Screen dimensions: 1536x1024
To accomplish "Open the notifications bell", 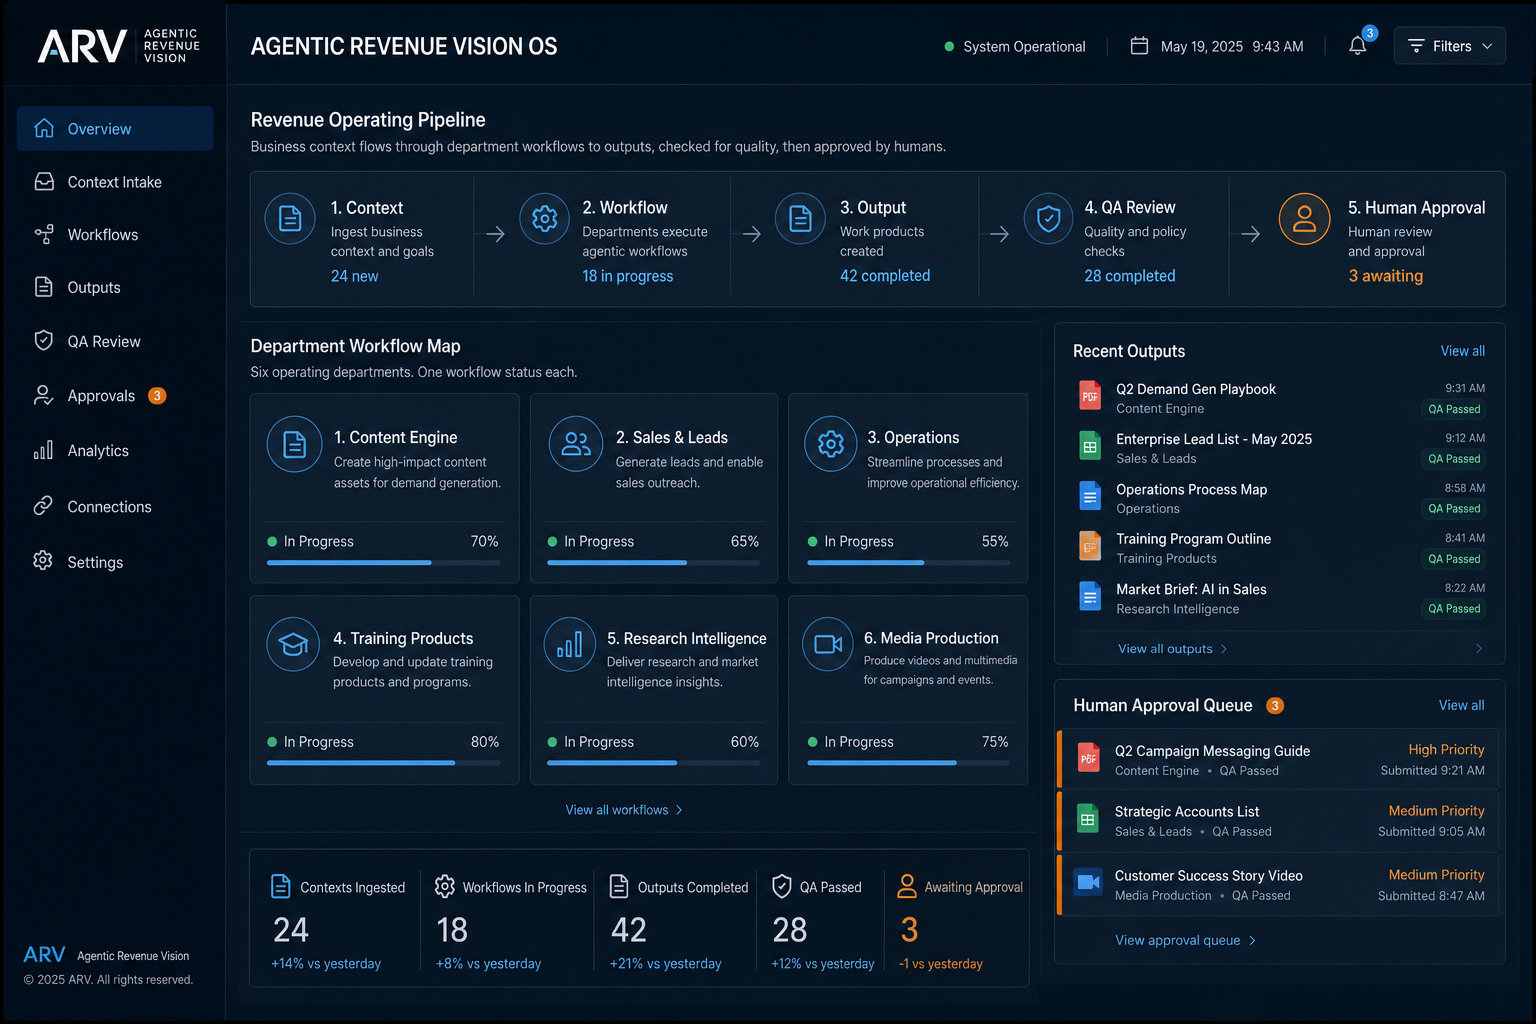I will tap(1357, 46).
